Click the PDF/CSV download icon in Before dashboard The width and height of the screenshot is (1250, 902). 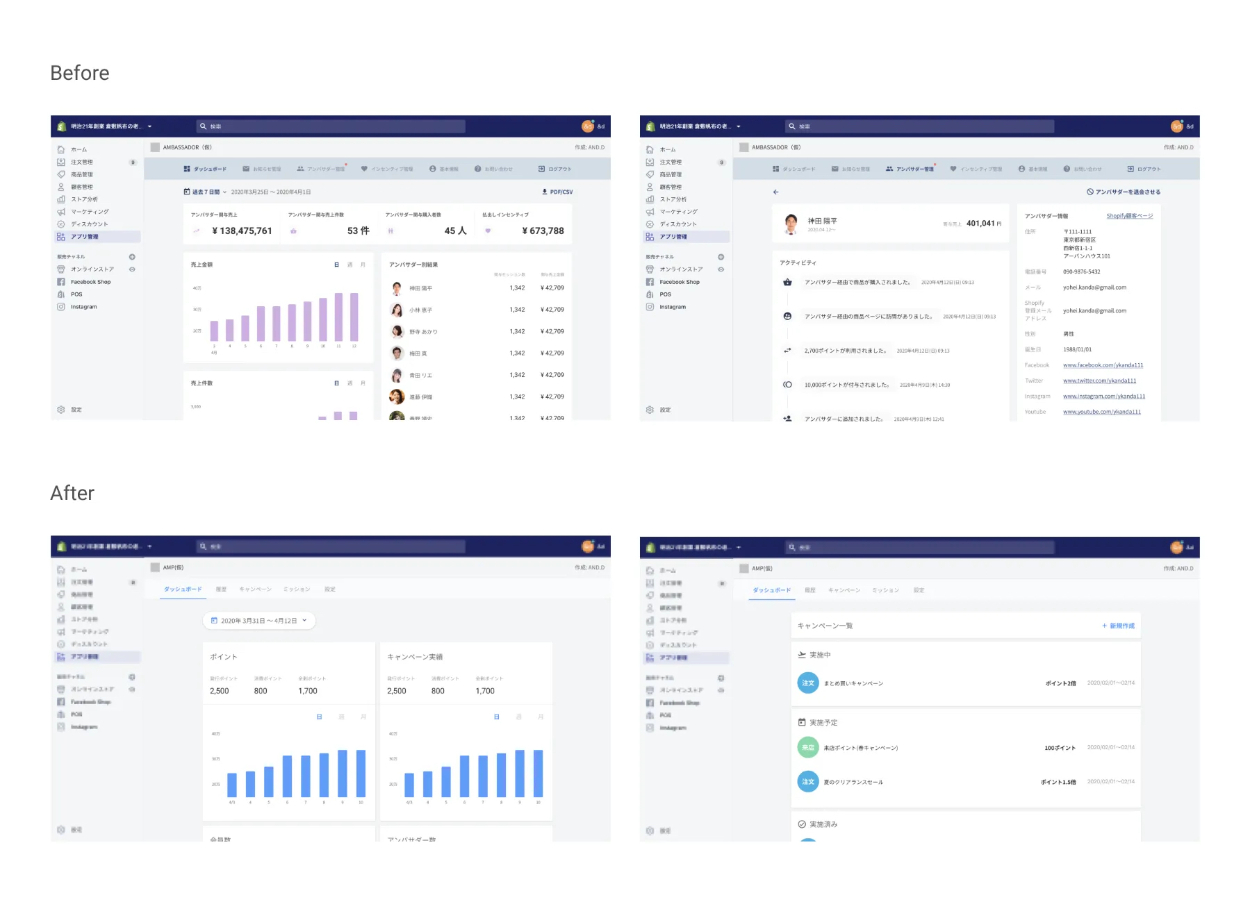tap(544, 191)
